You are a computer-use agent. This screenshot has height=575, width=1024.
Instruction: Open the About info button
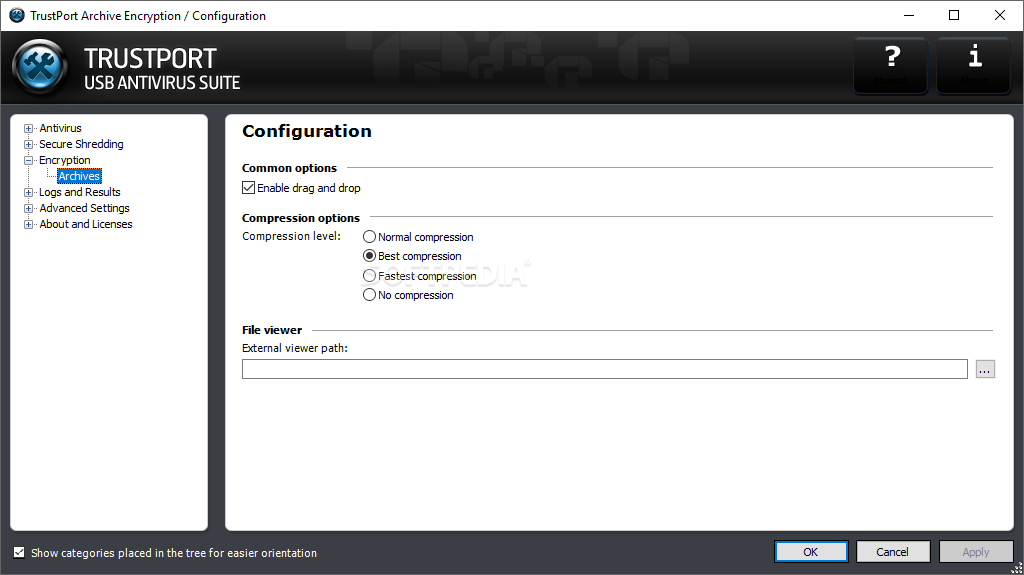point(974,65)
